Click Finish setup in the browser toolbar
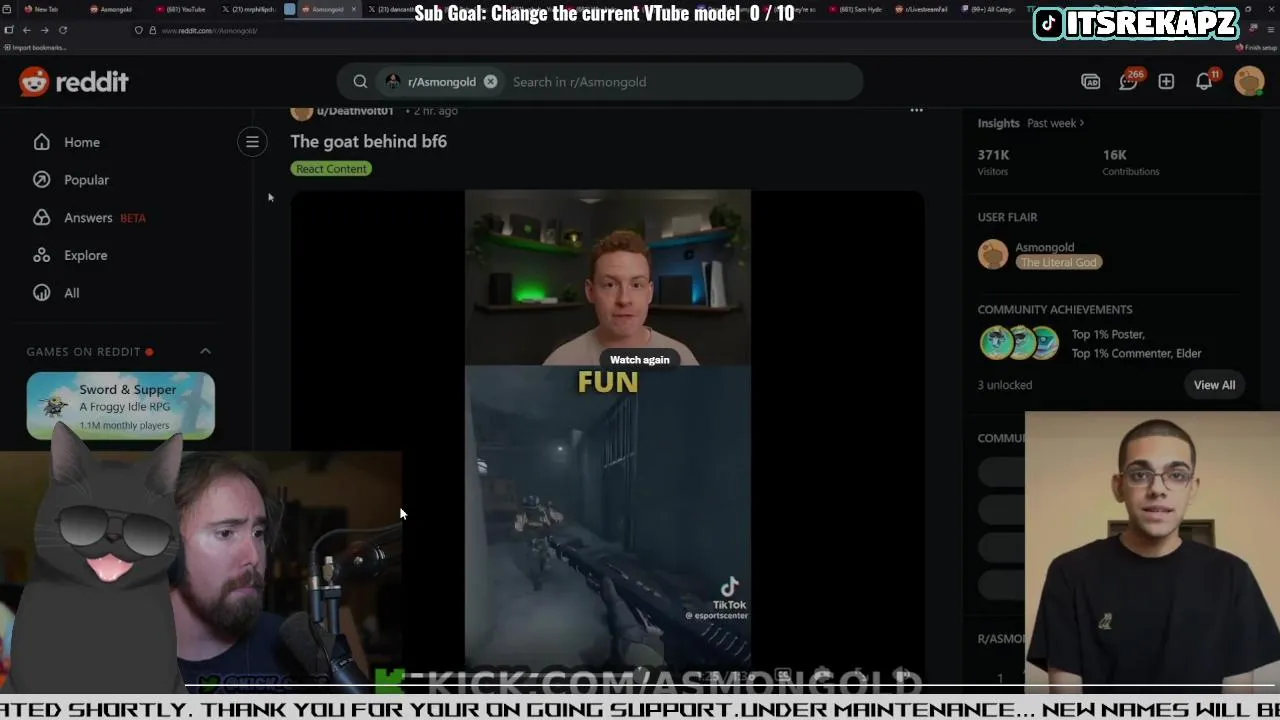Screen dimensions: 1280x720 (x=1258, y=47)
